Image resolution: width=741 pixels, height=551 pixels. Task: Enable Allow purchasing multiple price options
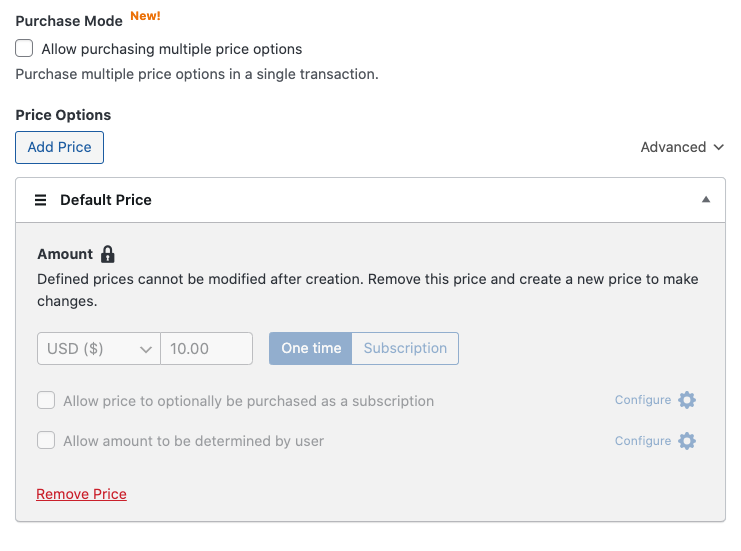[x=25, y=49]
